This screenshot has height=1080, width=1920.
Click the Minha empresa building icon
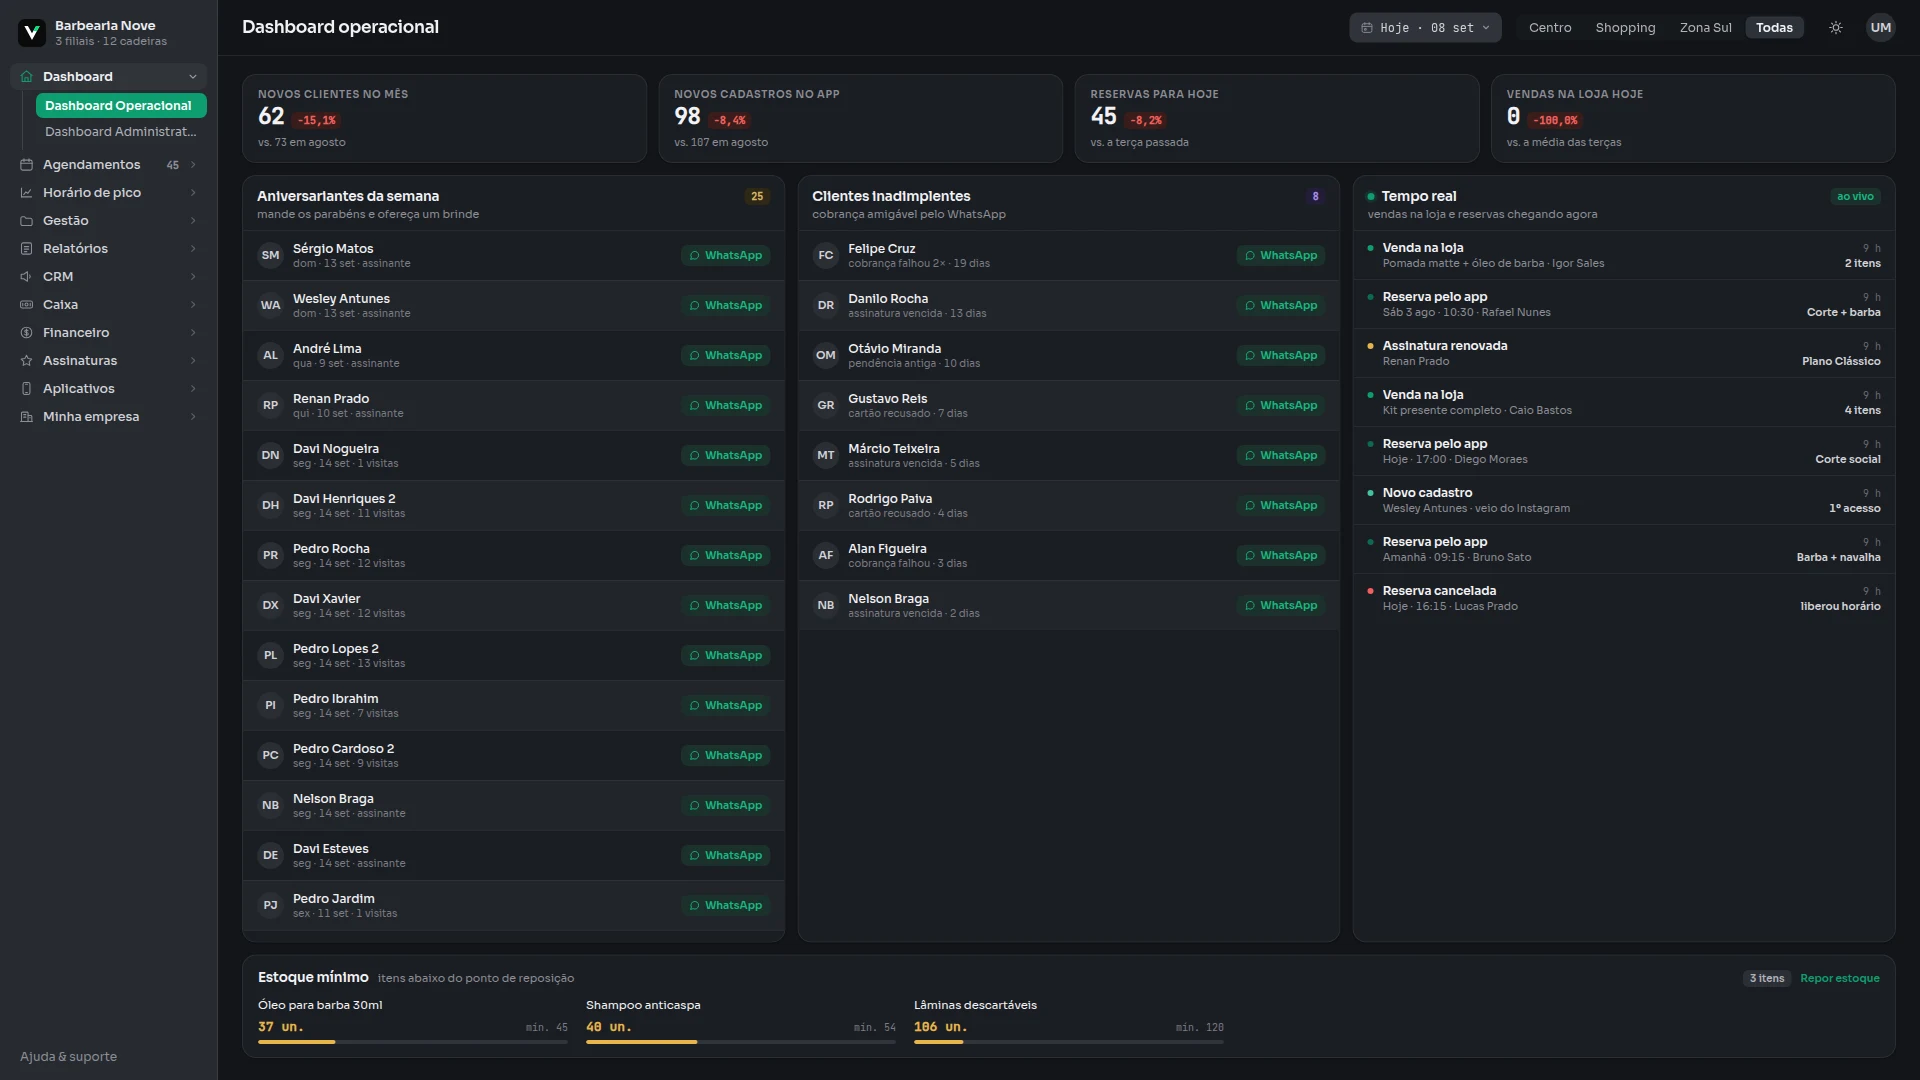tap(26, 417)
